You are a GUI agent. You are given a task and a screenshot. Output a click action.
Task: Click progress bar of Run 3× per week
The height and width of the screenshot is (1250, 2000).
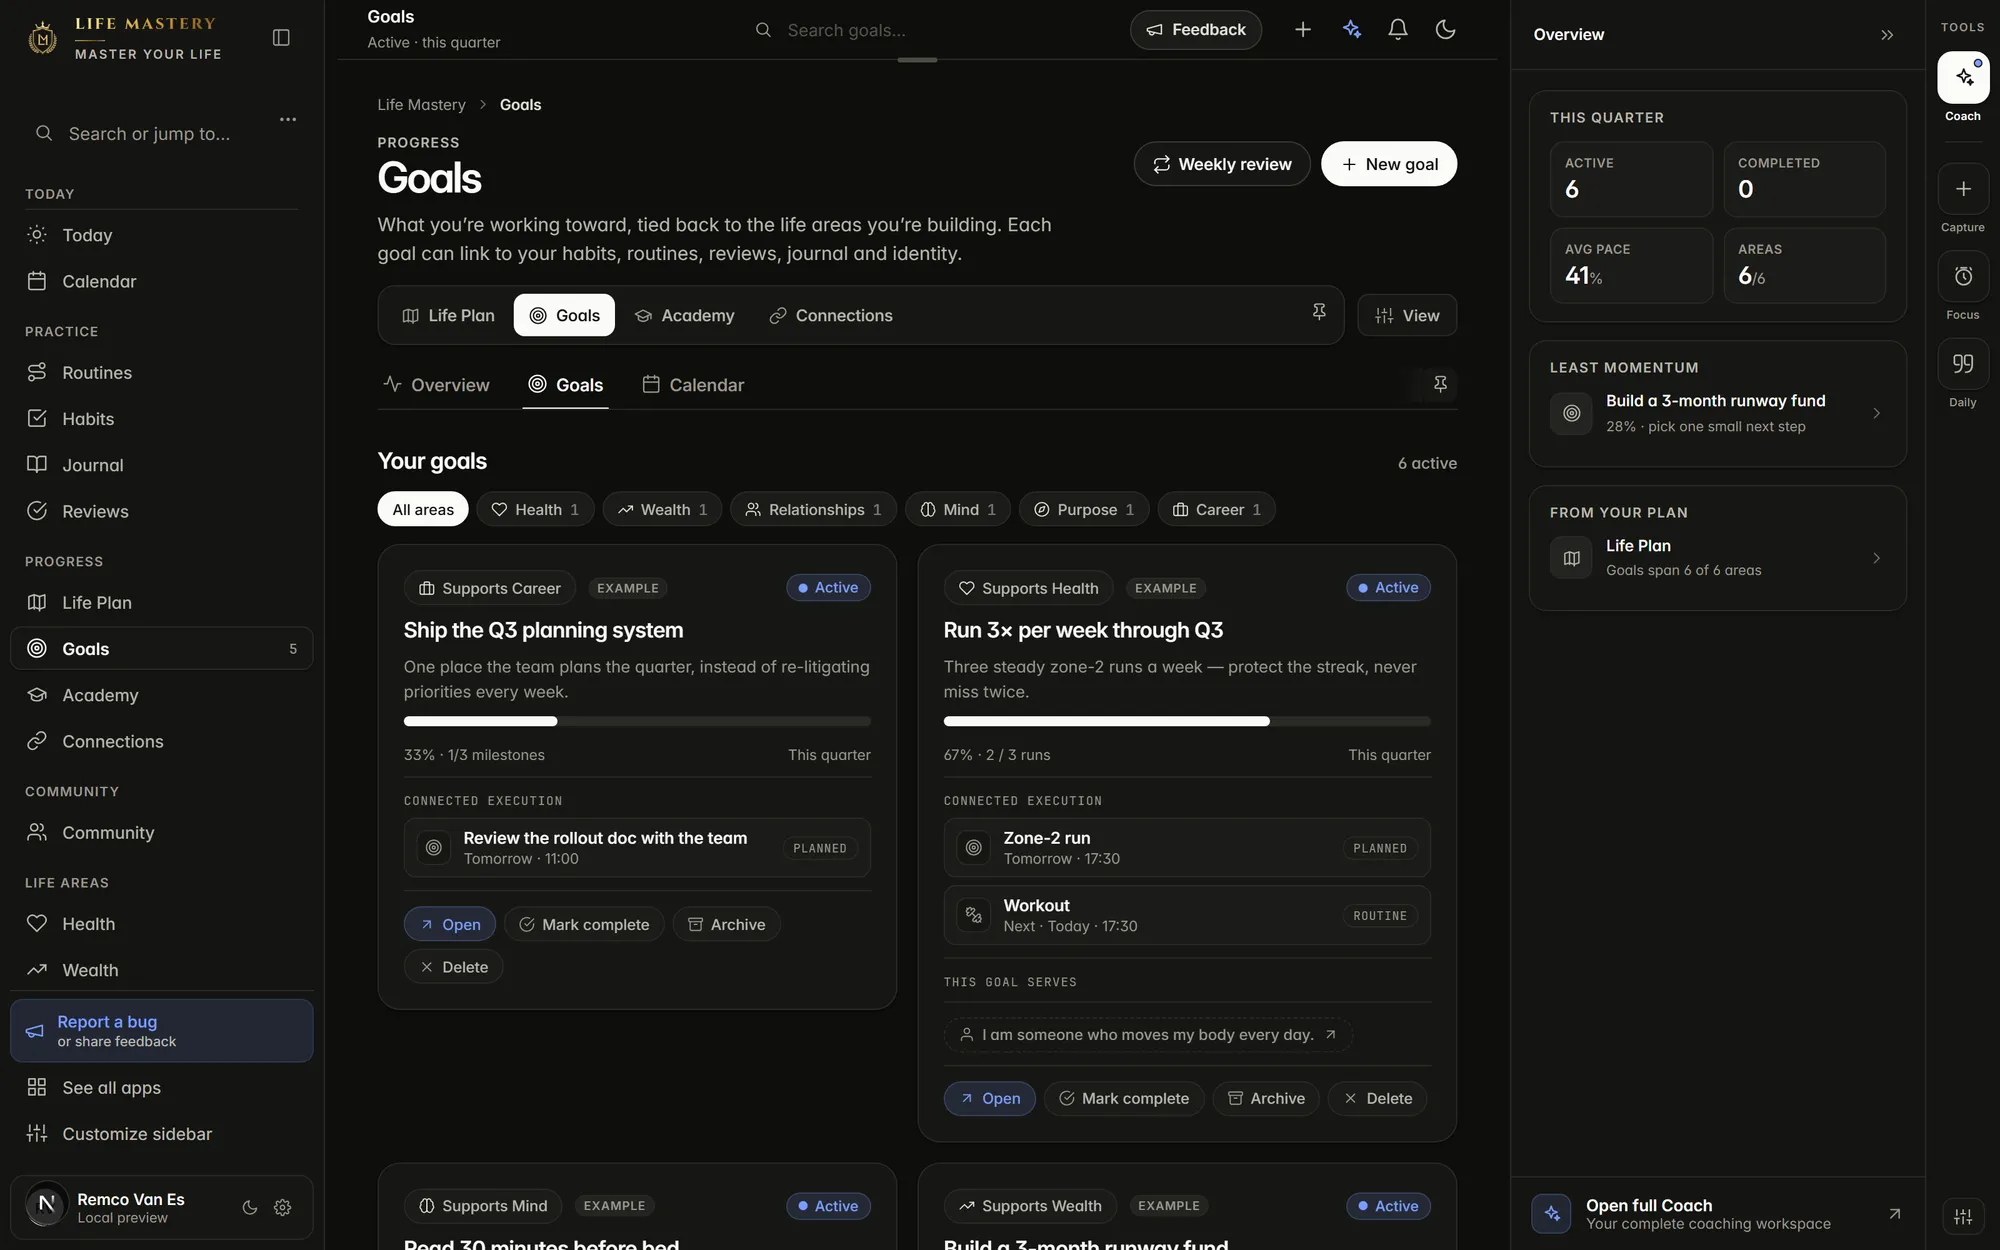click(x=1187, y=721)
